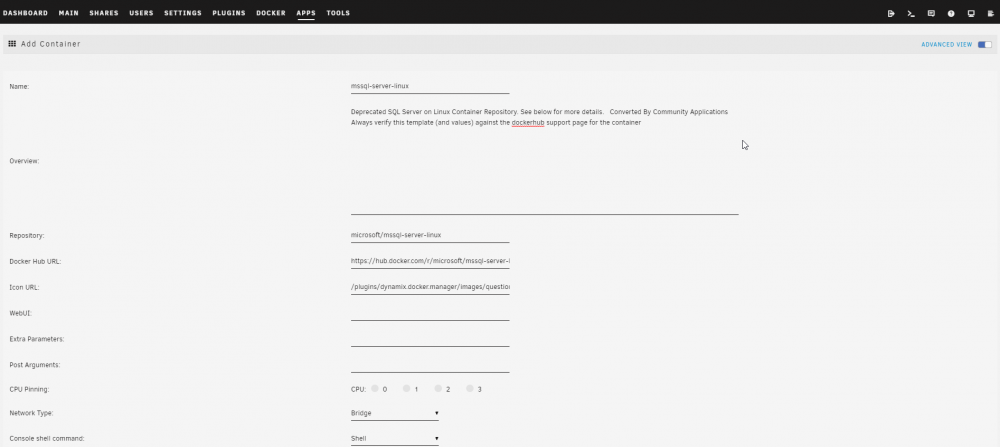Click the Console shell command: label
Image resolution: width=1000 pixels, height=447 pixels.
point(47,439)
